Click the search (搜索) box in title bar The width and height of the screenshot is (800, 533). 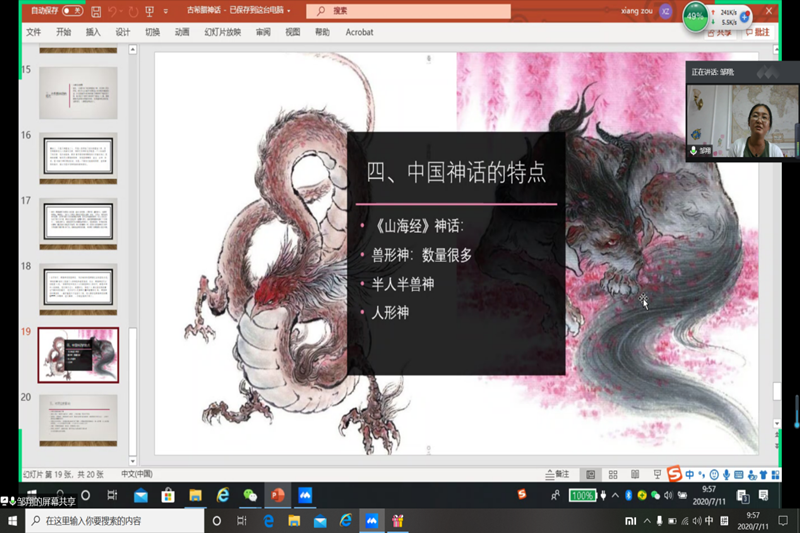pyautogui.click(x=410, y=11)
